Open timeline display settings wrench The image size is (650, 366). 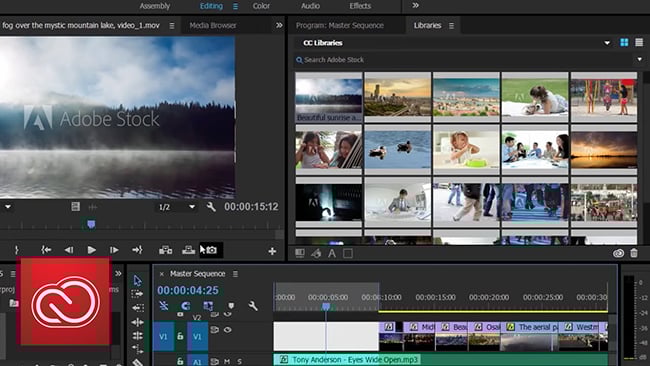[253, 306]
